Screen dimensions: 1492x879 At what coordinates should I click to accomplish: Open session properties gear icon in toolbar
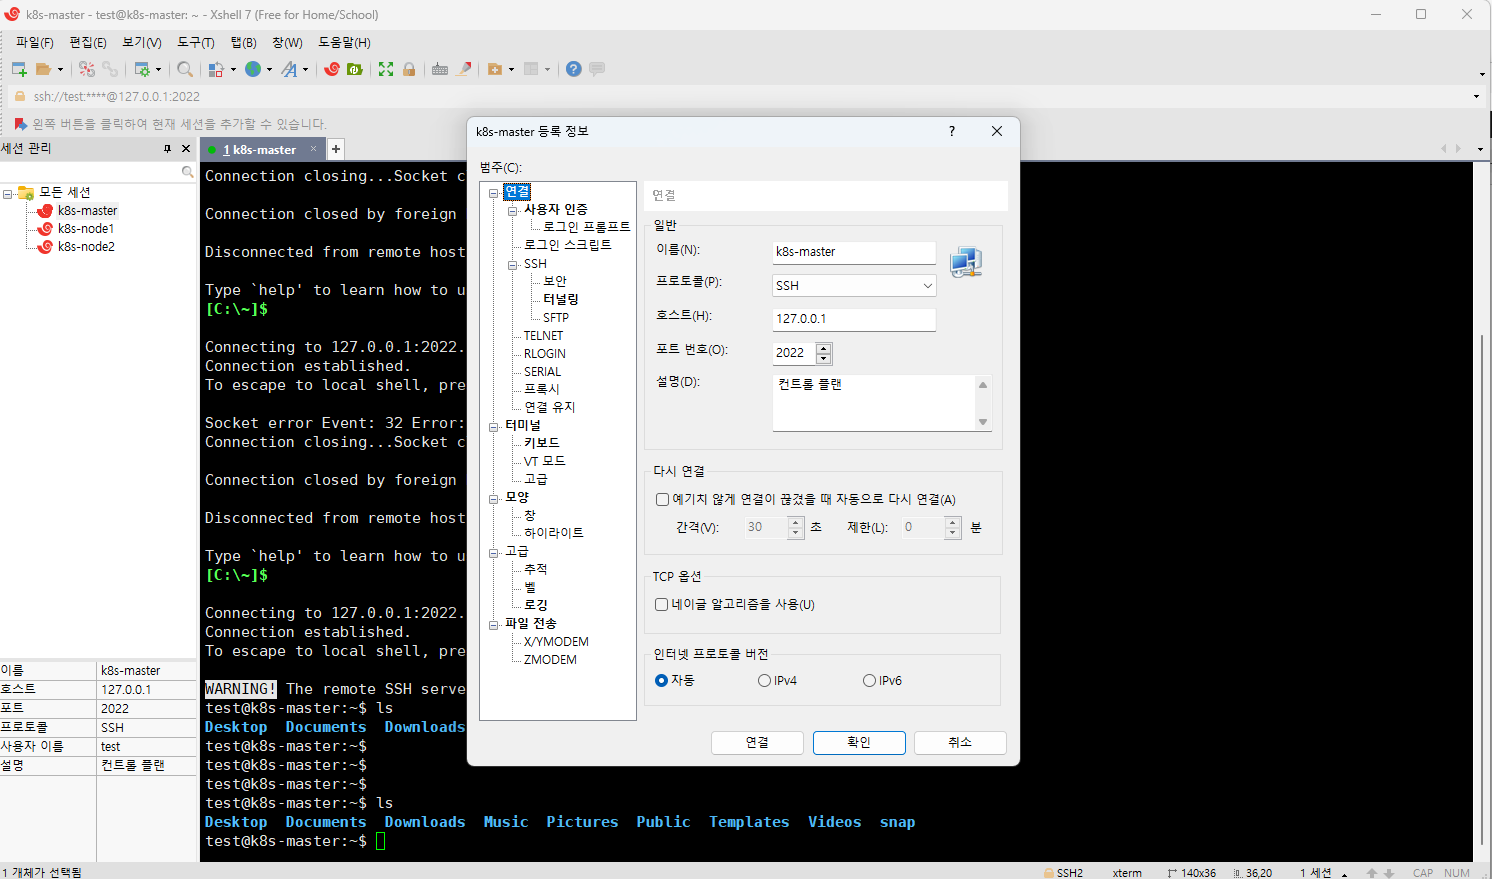coord(142,69)
